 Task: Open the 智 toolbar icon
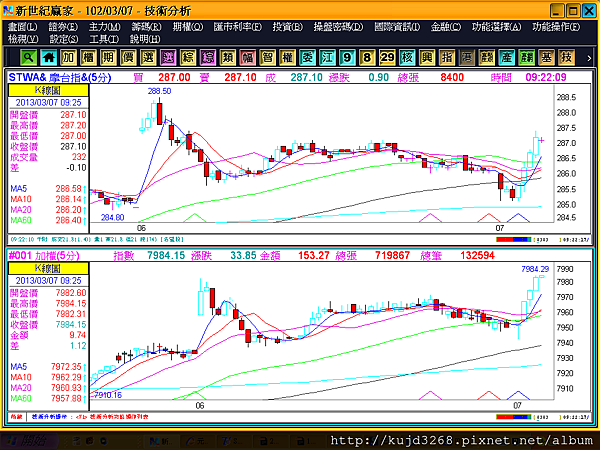267,58
